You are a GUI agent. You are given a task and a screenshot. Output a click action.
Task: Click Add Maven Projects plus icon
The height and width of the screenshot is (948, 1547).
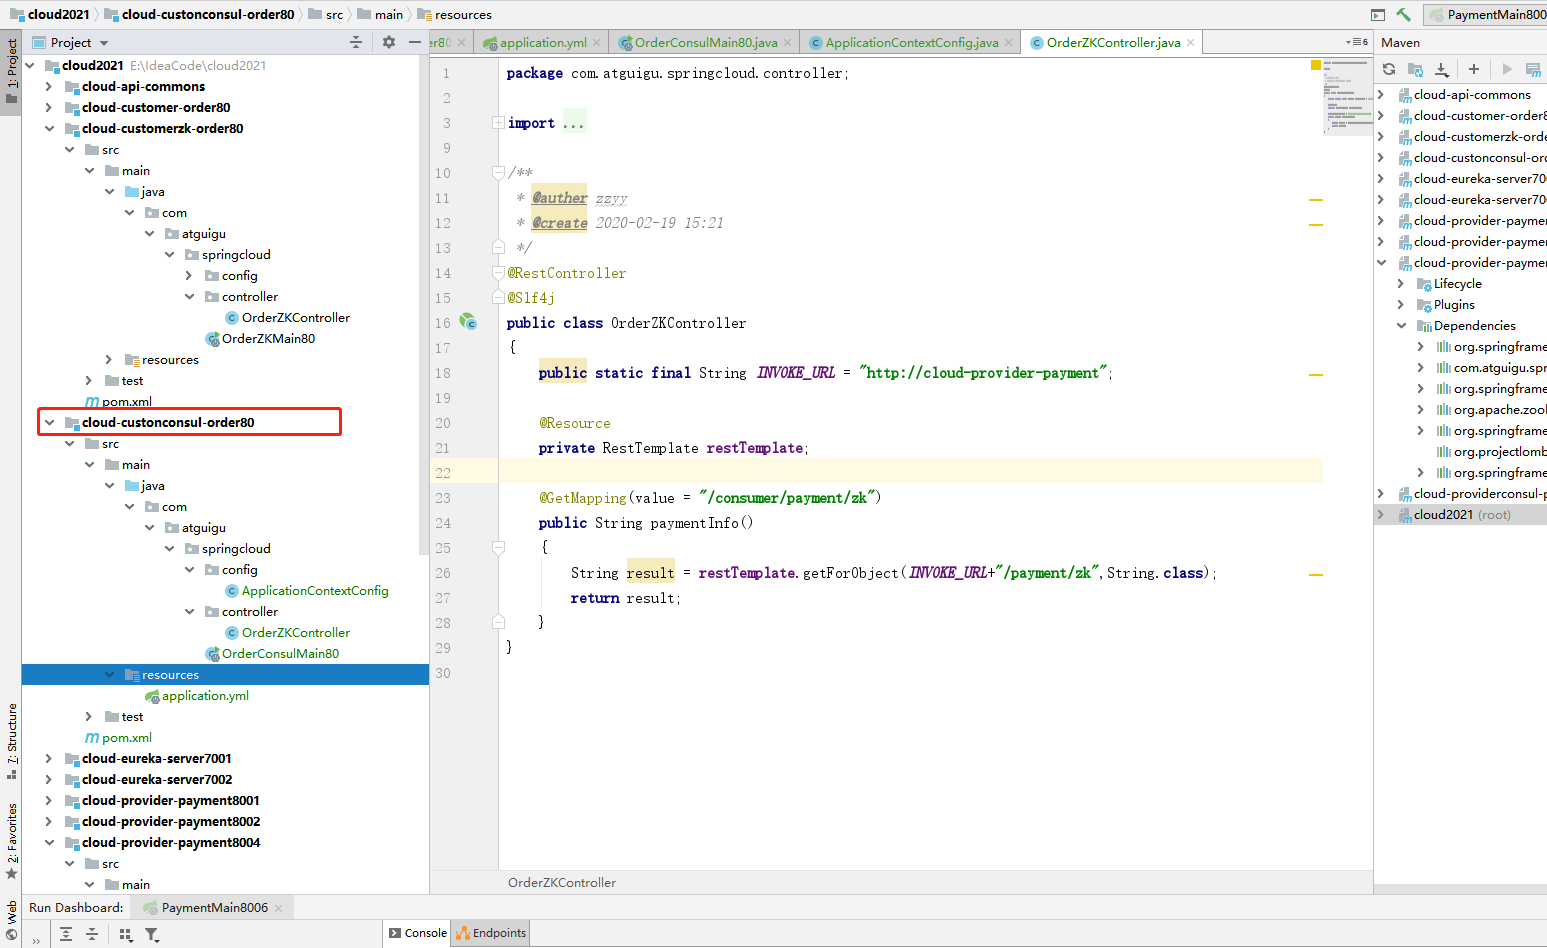tap(1474, 69)
